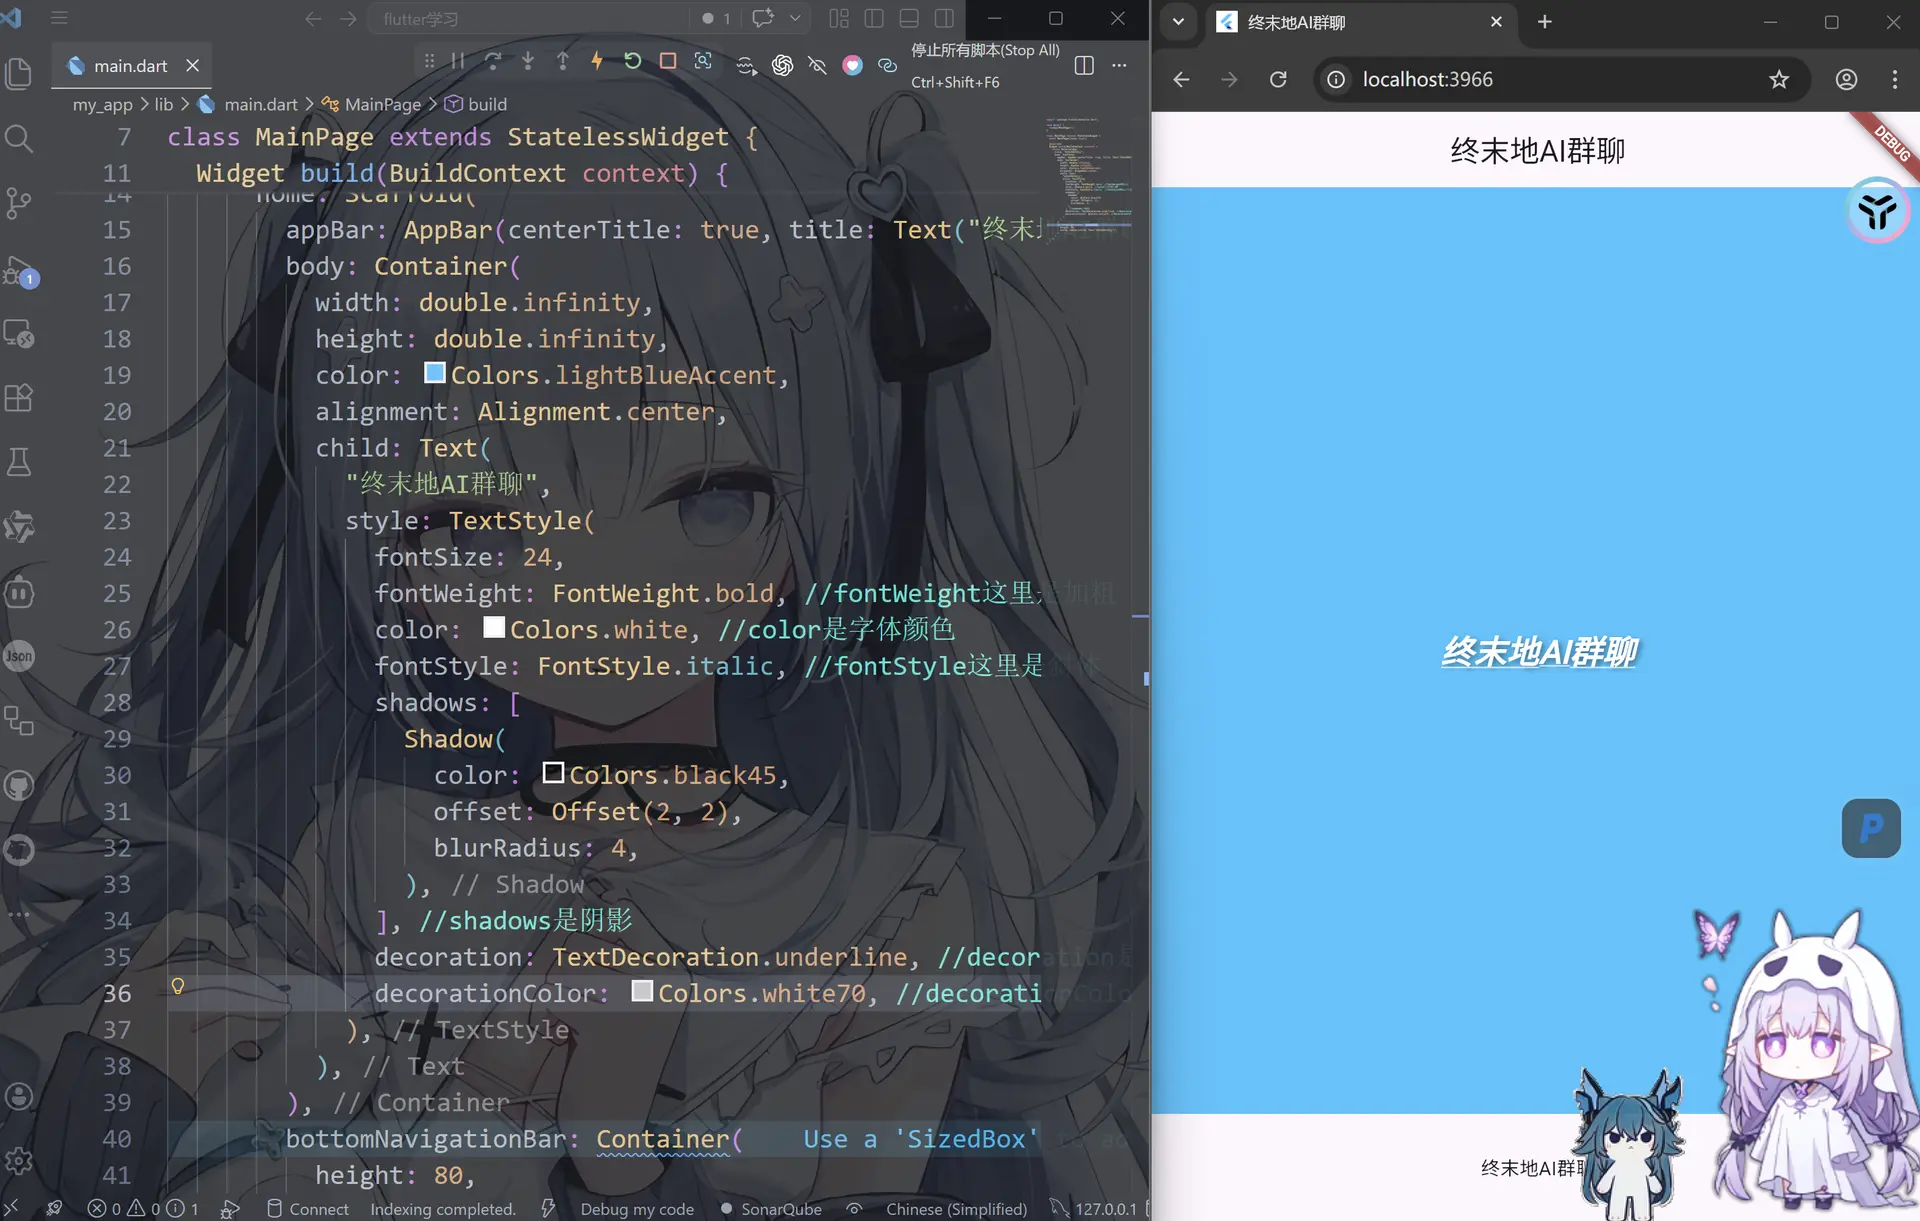The image size is (1920, 1221).
Task: Open the Manage settings gear
Action: pos(19,1160)
